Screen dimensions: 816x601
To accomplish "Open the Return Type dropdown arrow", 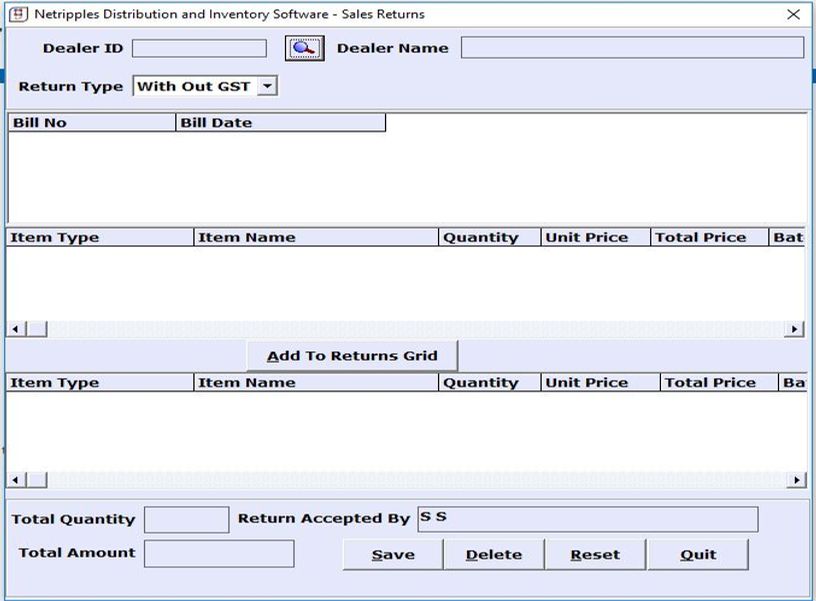I will [x=267, y=86].
